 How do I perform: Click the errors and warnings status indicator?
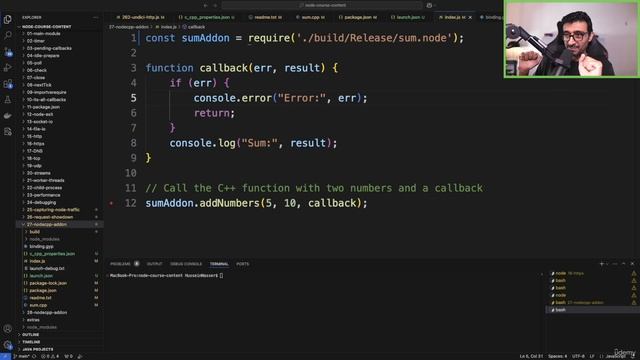coord(50,356)
